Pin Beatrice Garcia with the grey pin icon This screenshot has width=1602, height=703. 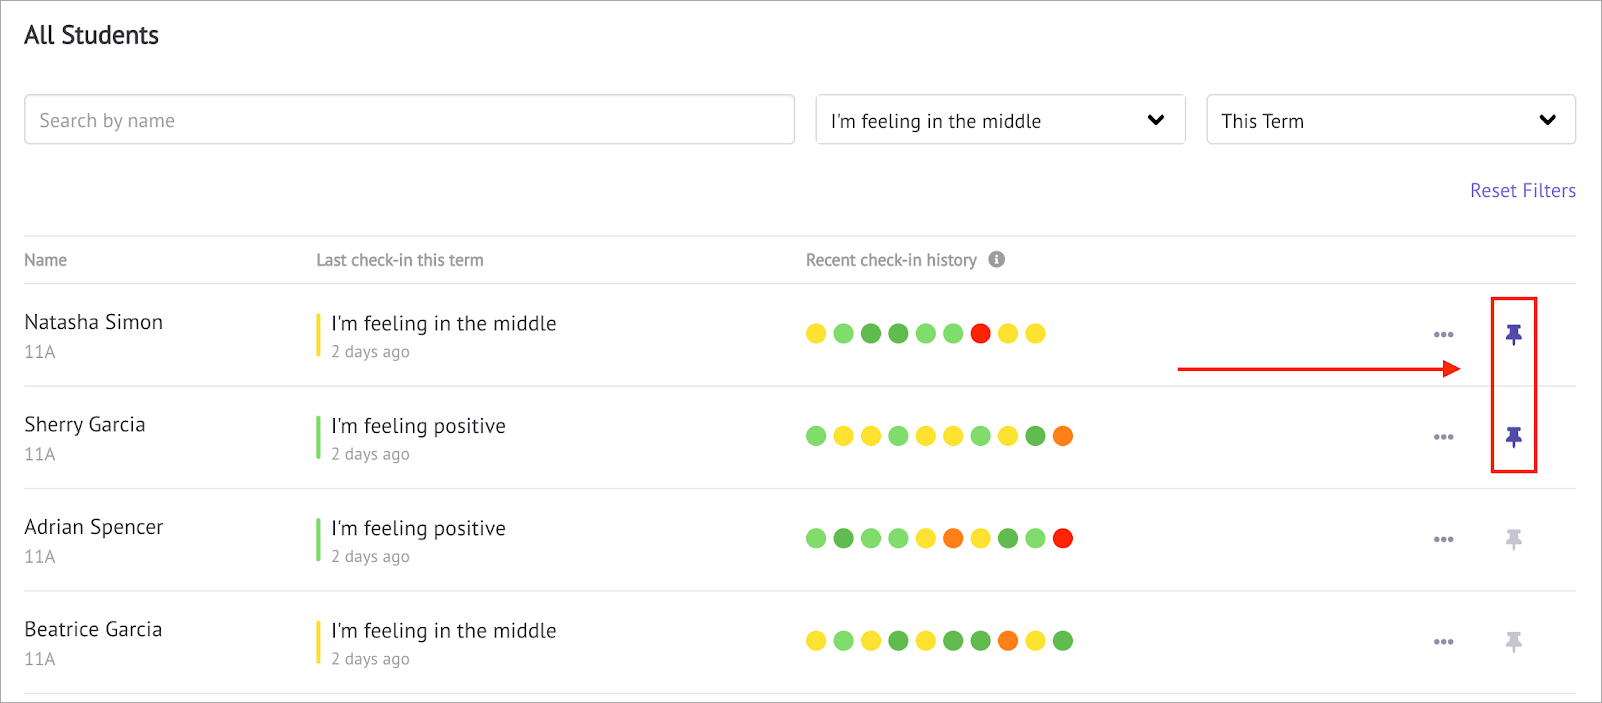(x=1514, y=642)
